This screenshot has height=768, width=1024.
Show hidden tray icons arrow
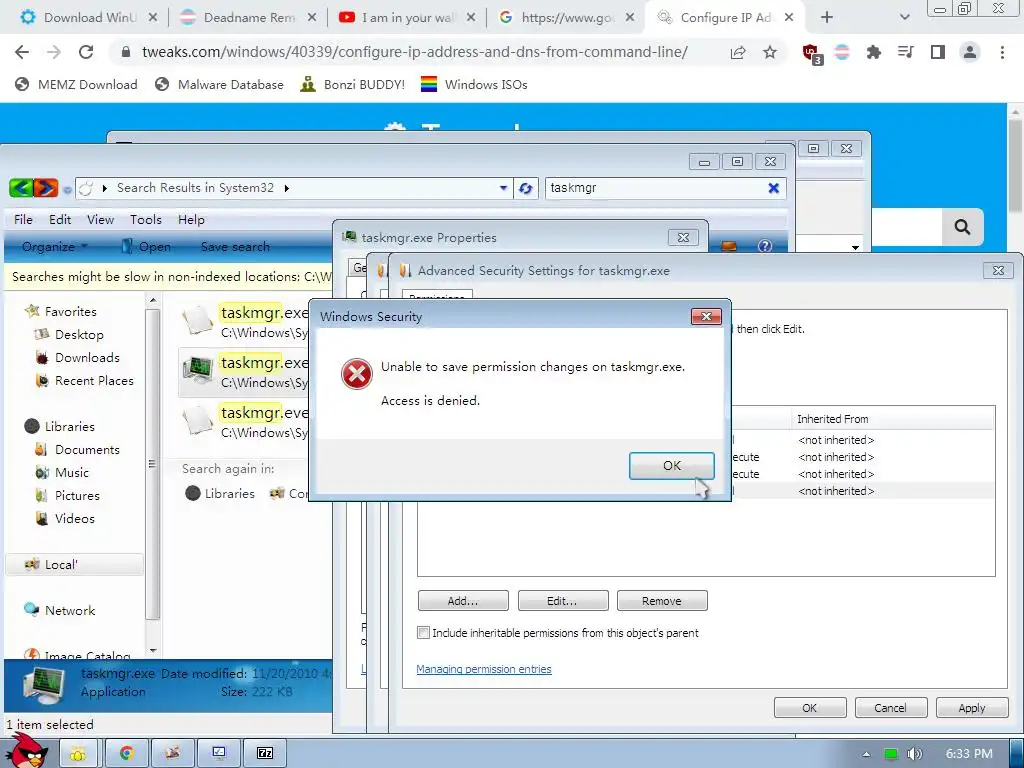click(866, 754)
